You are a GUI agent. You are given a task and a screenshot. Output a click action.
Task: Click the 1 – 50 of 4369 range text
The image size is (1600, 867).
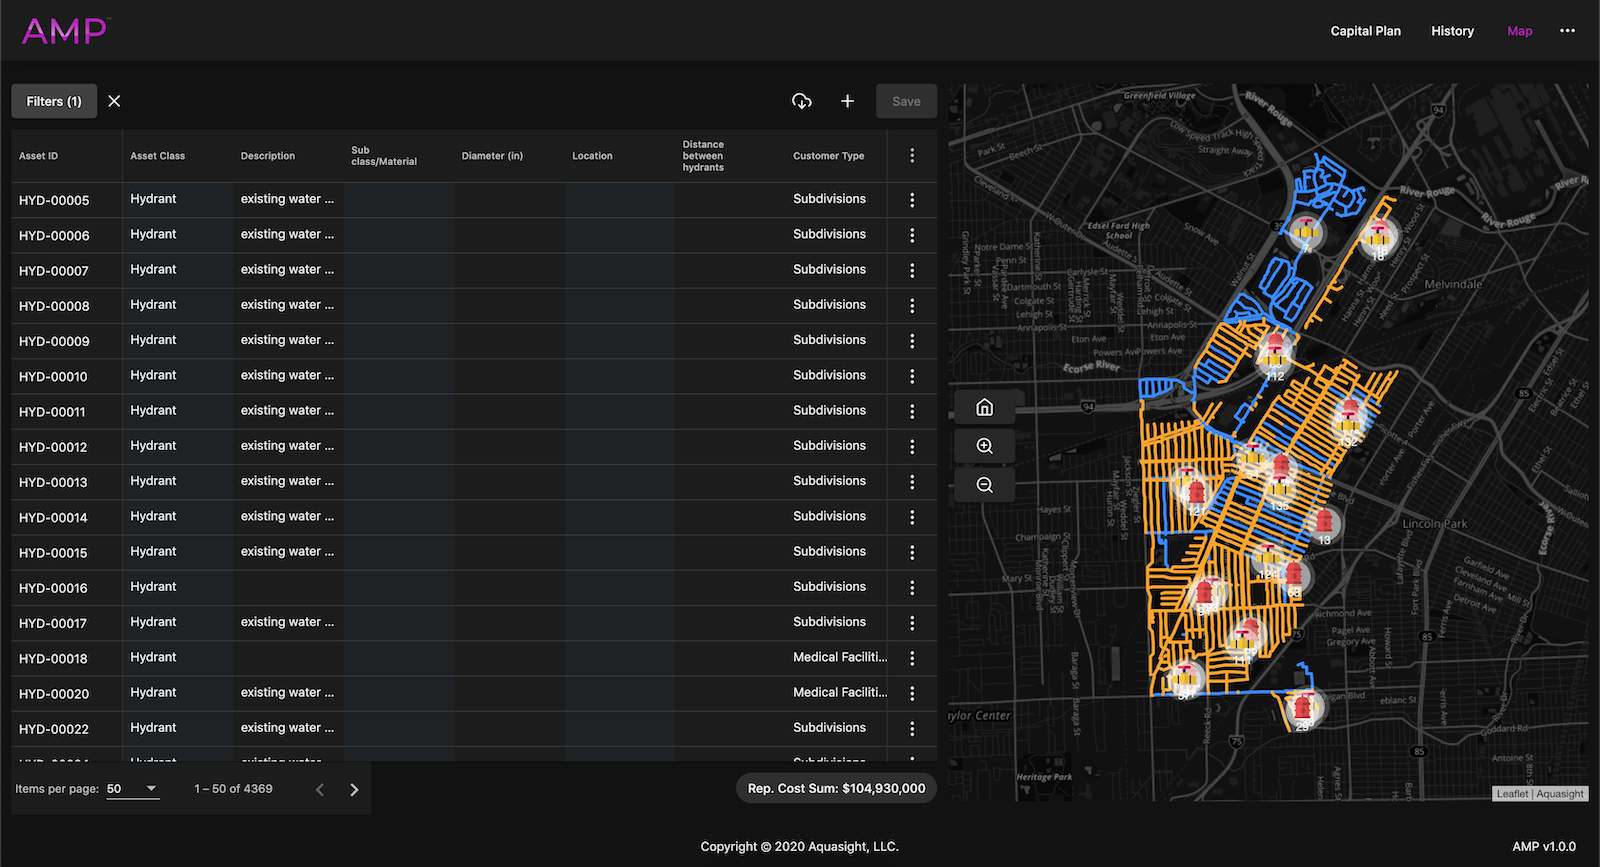[x=233, y=789]
